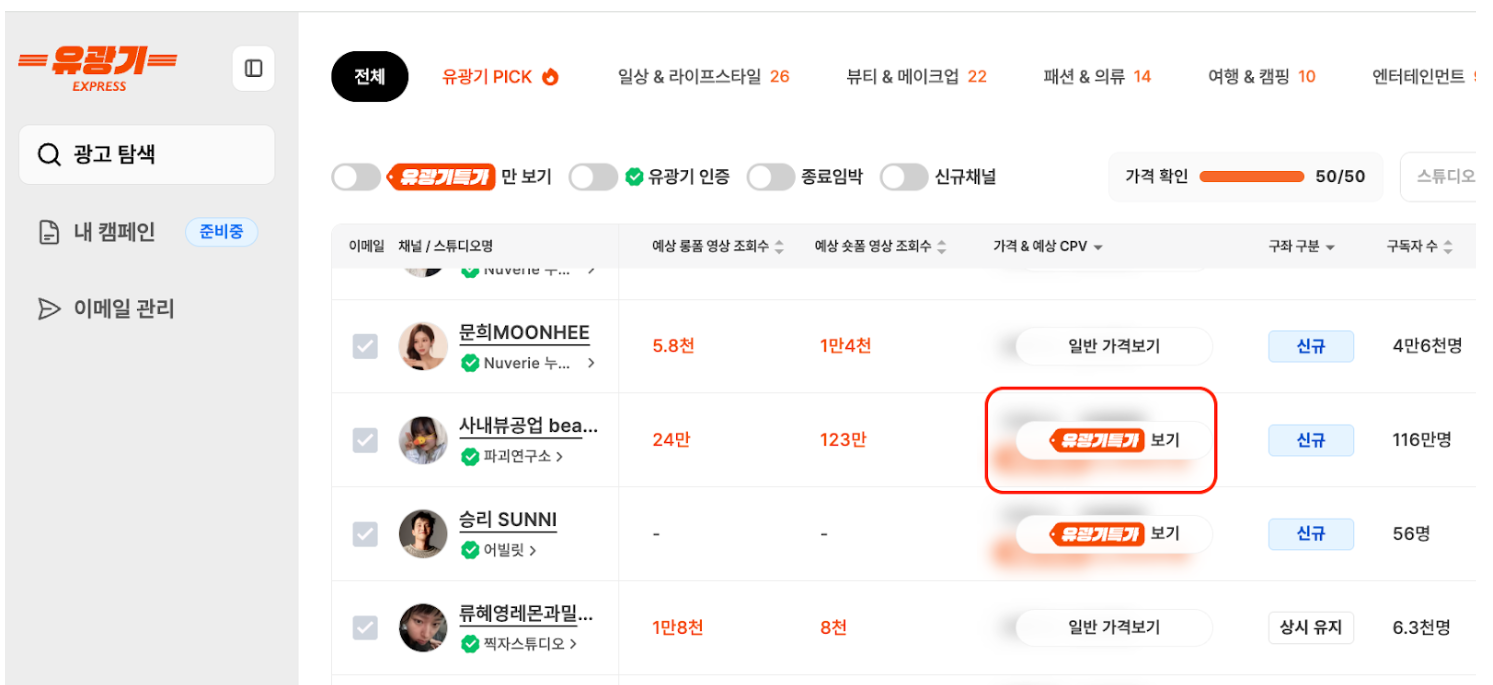Click the 유광기 PICK flame icon
The width and height of the screenshot is (1493, 685).
tap(550, 77)
